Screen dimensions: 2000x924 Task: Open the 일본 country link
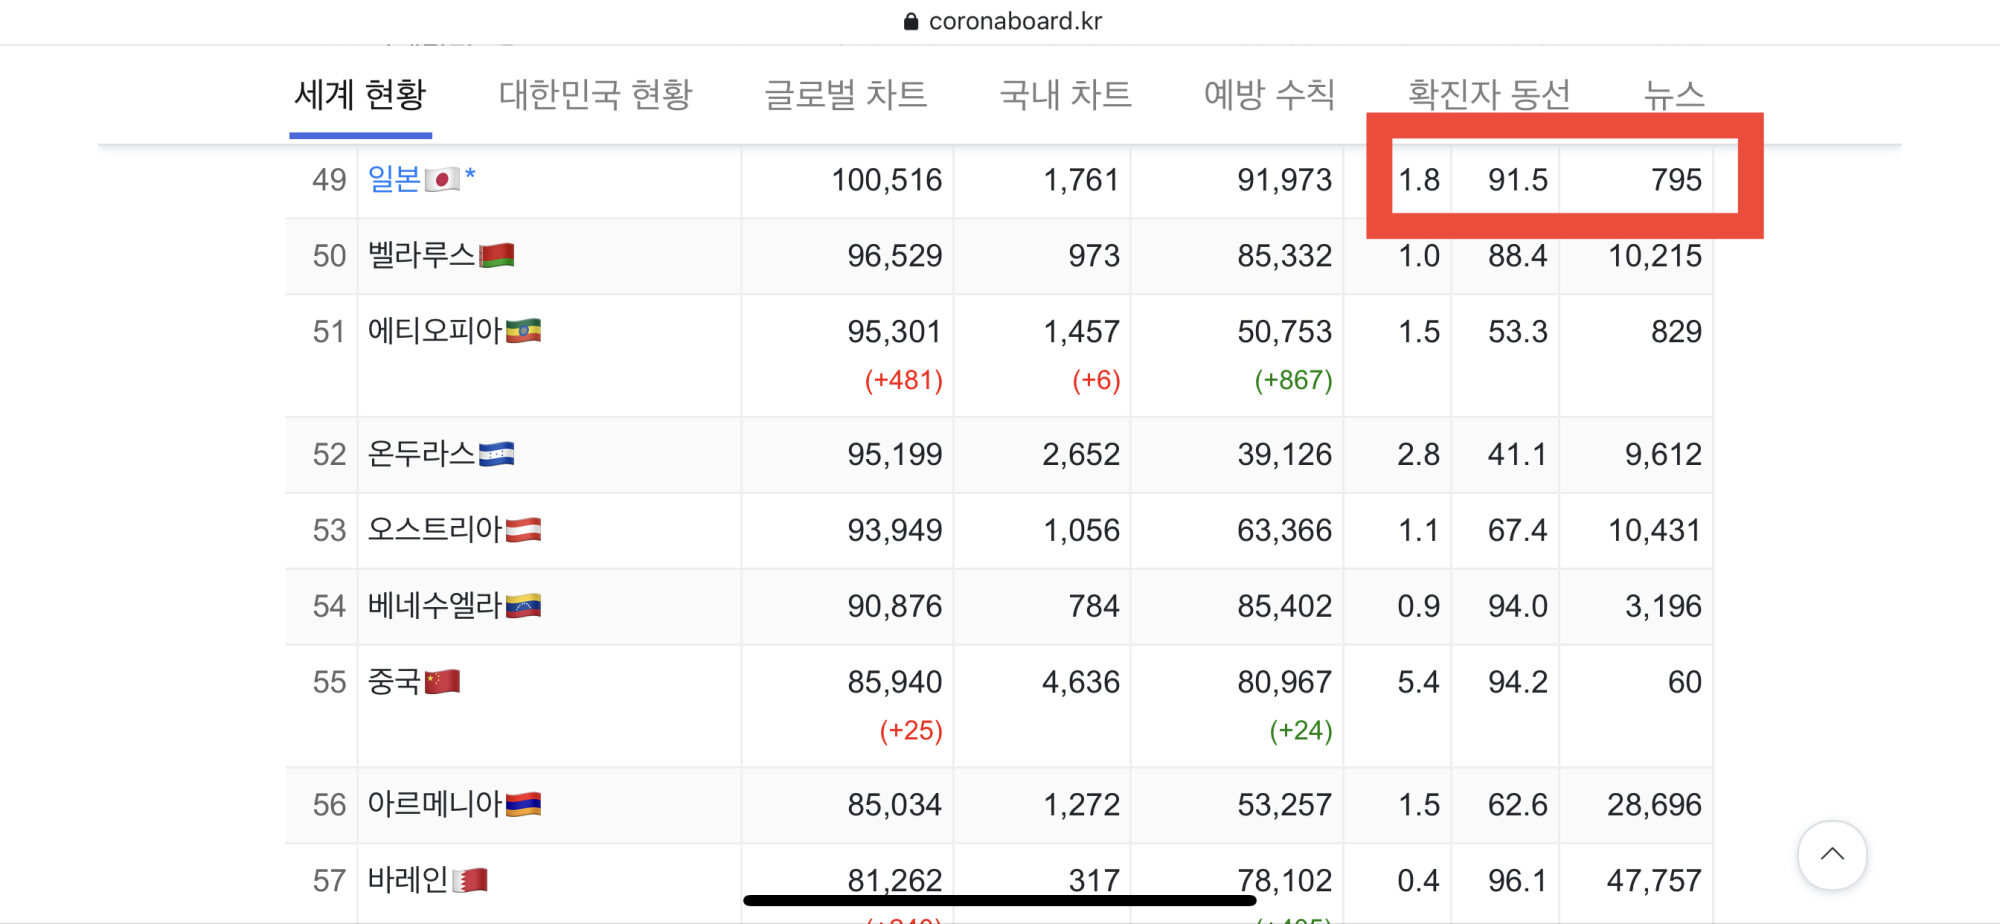[394, 179]
